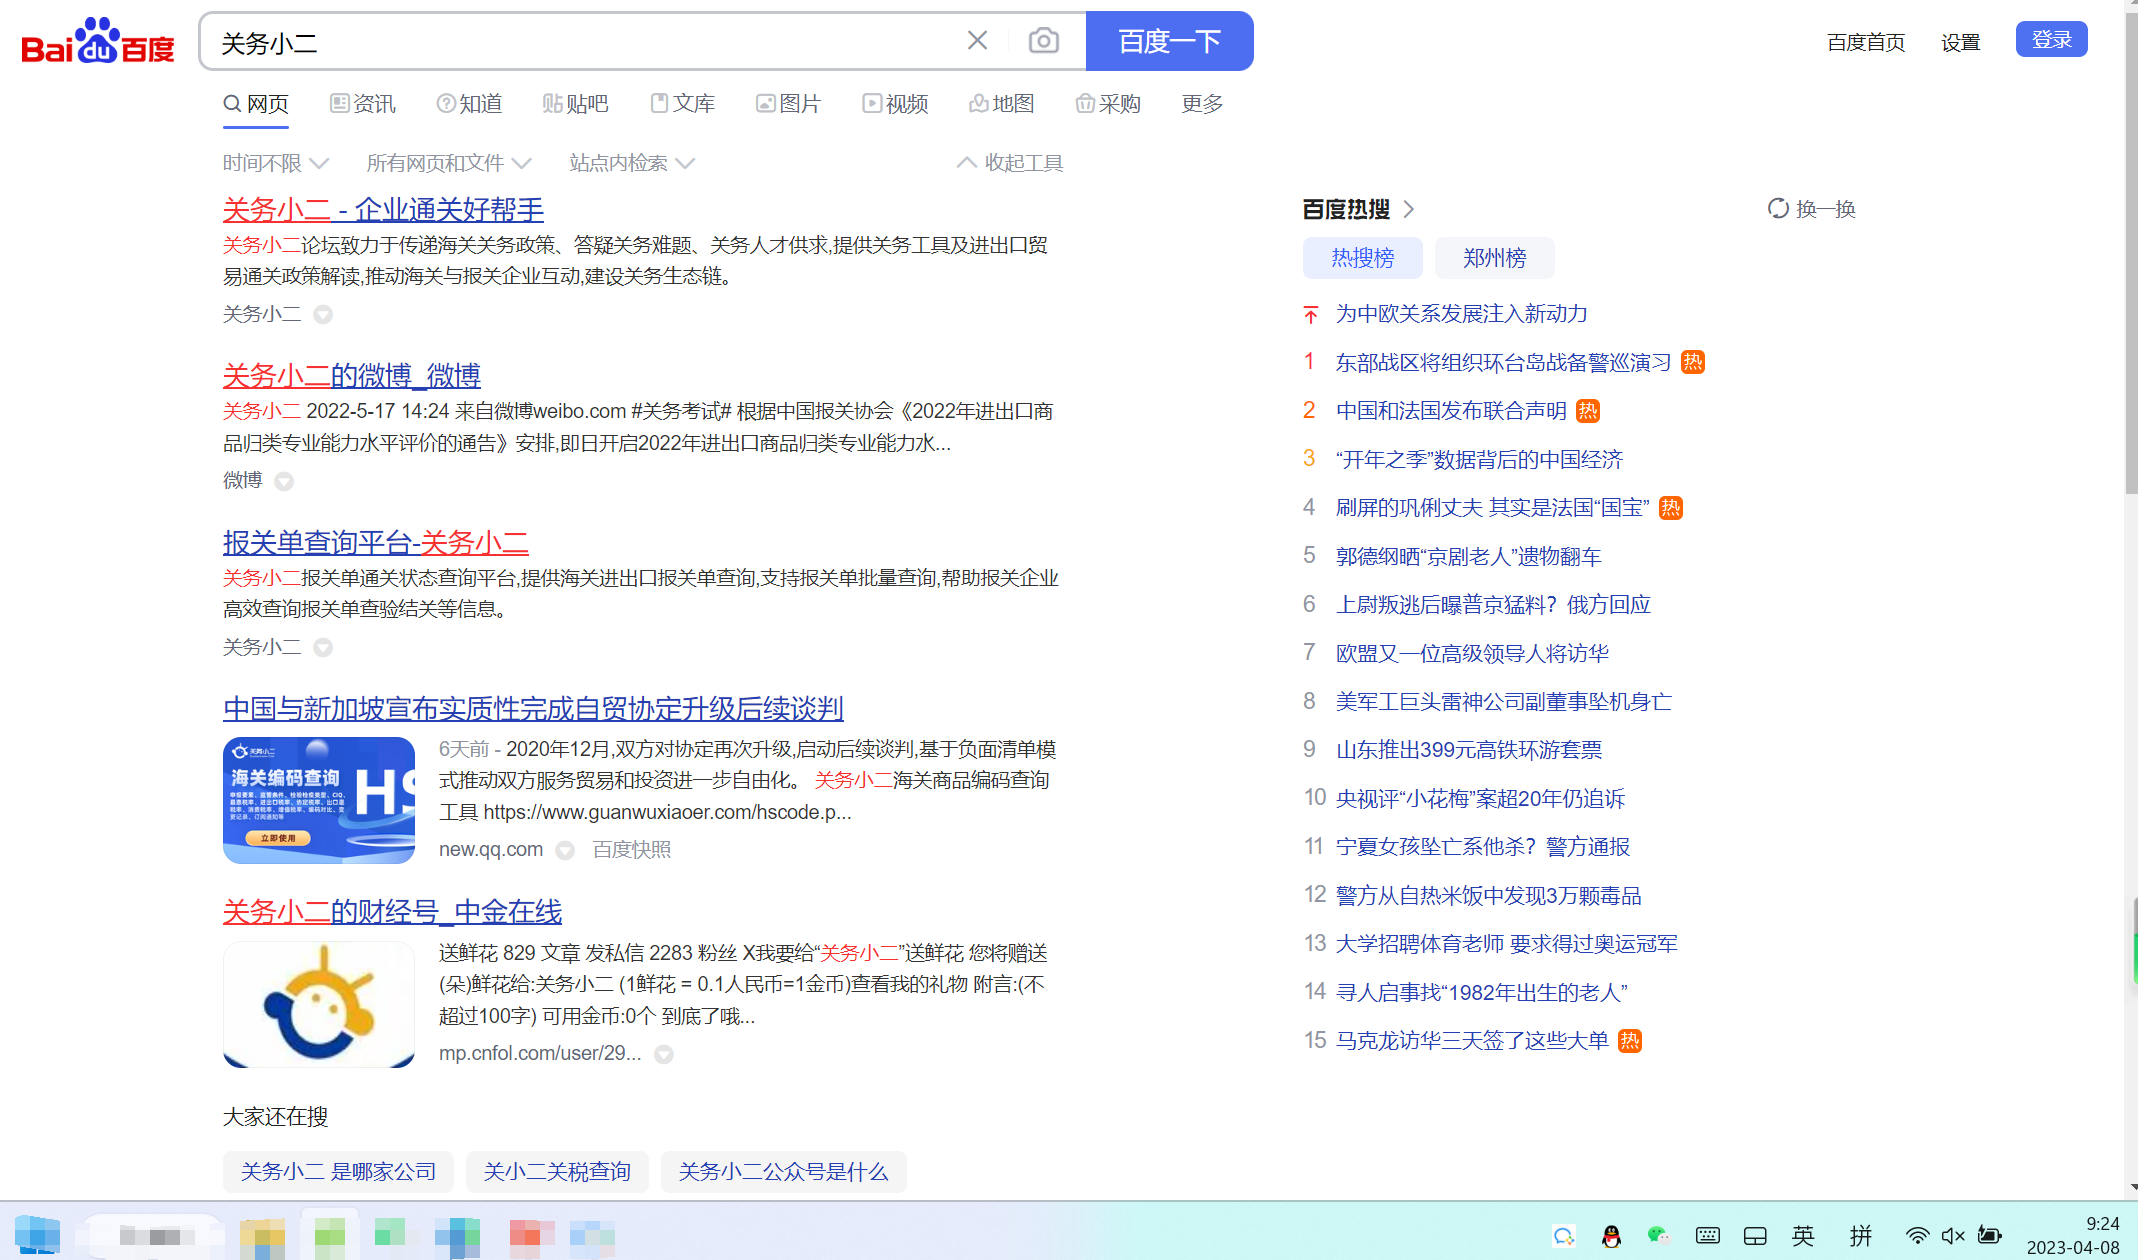Expand source arrow under 报关单查询平台 result

(323, 647)
